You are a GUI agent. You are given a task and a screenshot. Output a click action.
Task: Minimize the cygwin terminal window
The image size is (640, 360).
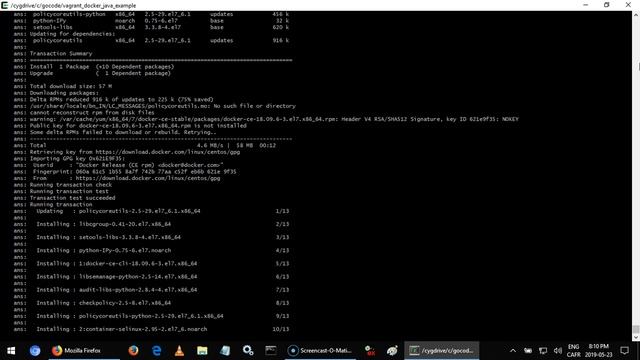586,5
